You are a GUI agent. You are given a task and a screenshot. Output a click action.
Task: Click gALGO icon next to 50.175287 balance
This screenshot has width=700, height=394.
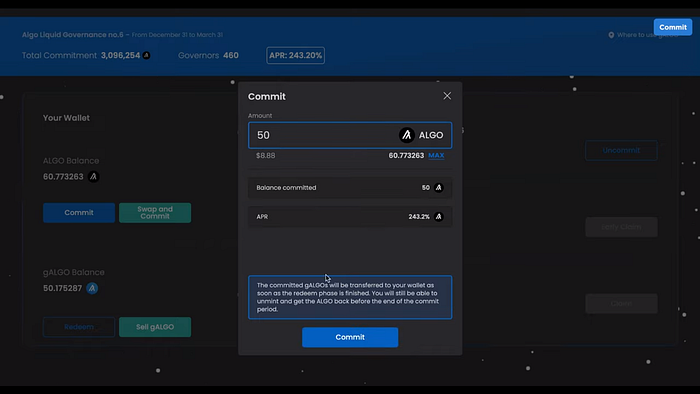click(x=92, y=288)
